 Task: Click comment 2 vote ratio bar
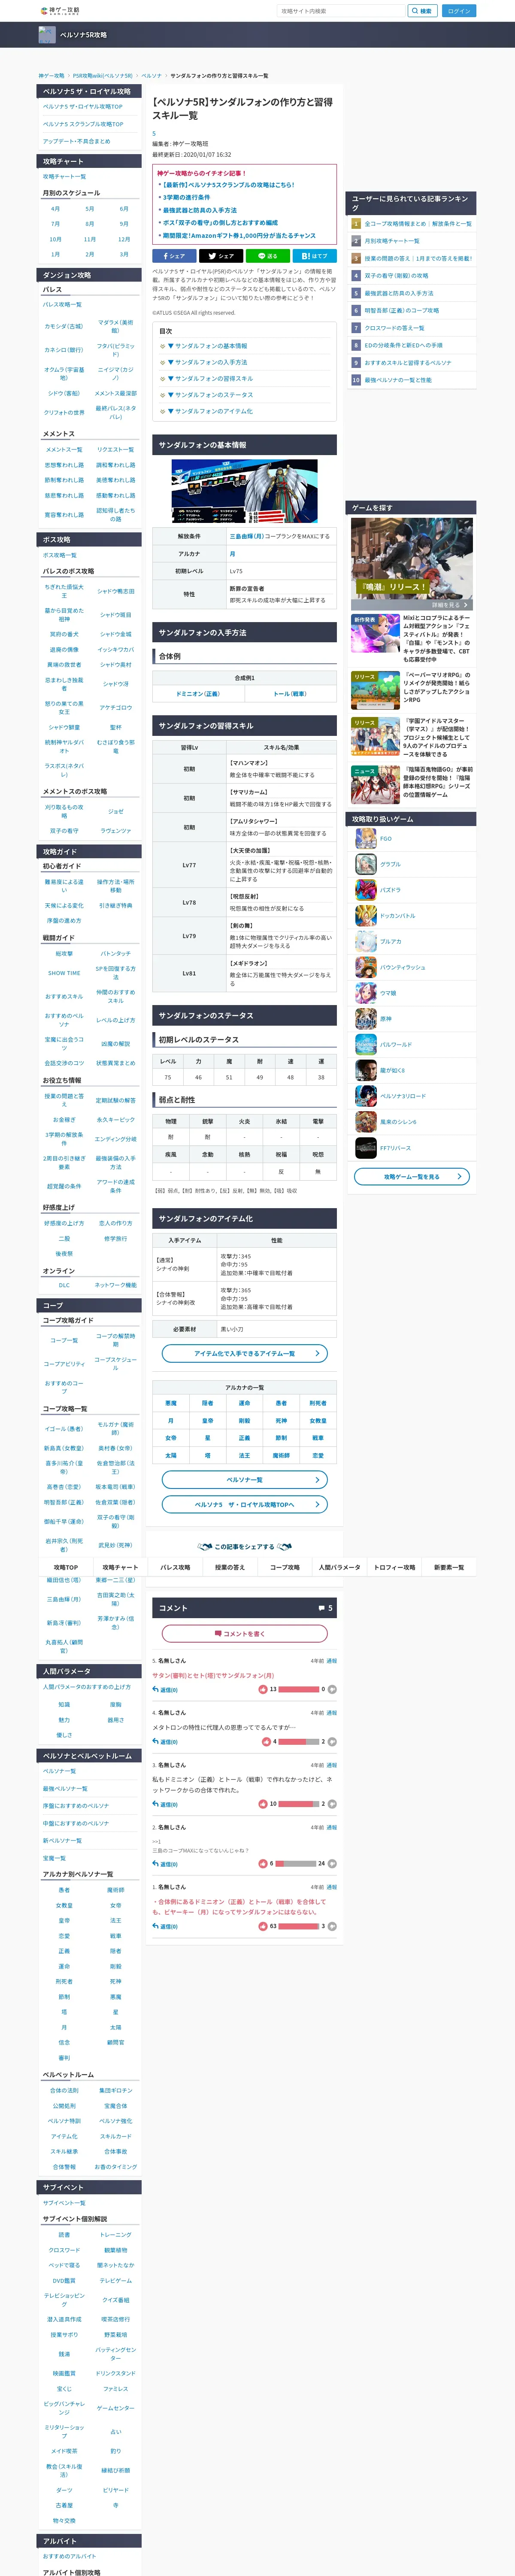tap(296, 1864)
